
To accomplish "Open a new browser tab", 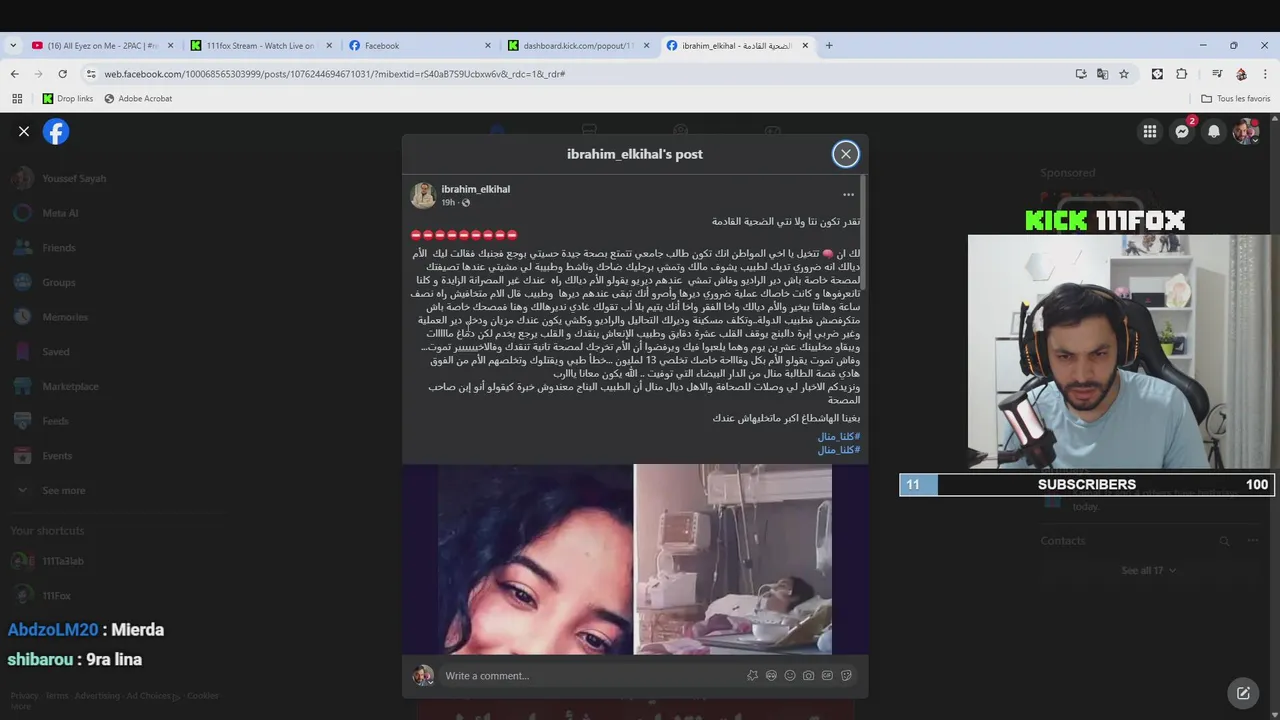I will click(829, 45).
